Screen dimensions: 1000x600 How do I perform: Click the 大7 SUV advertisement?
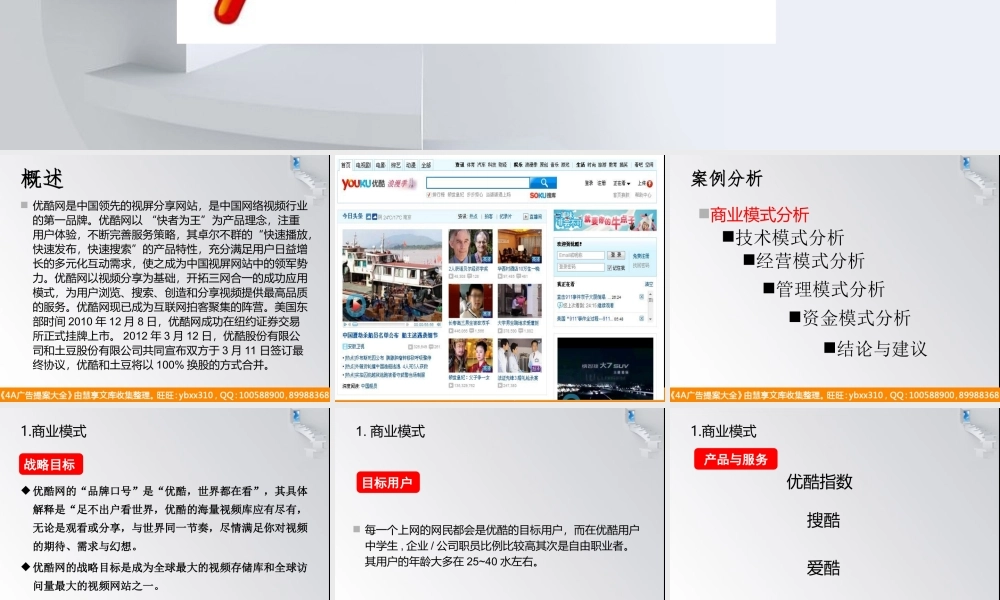pos(605,369)
